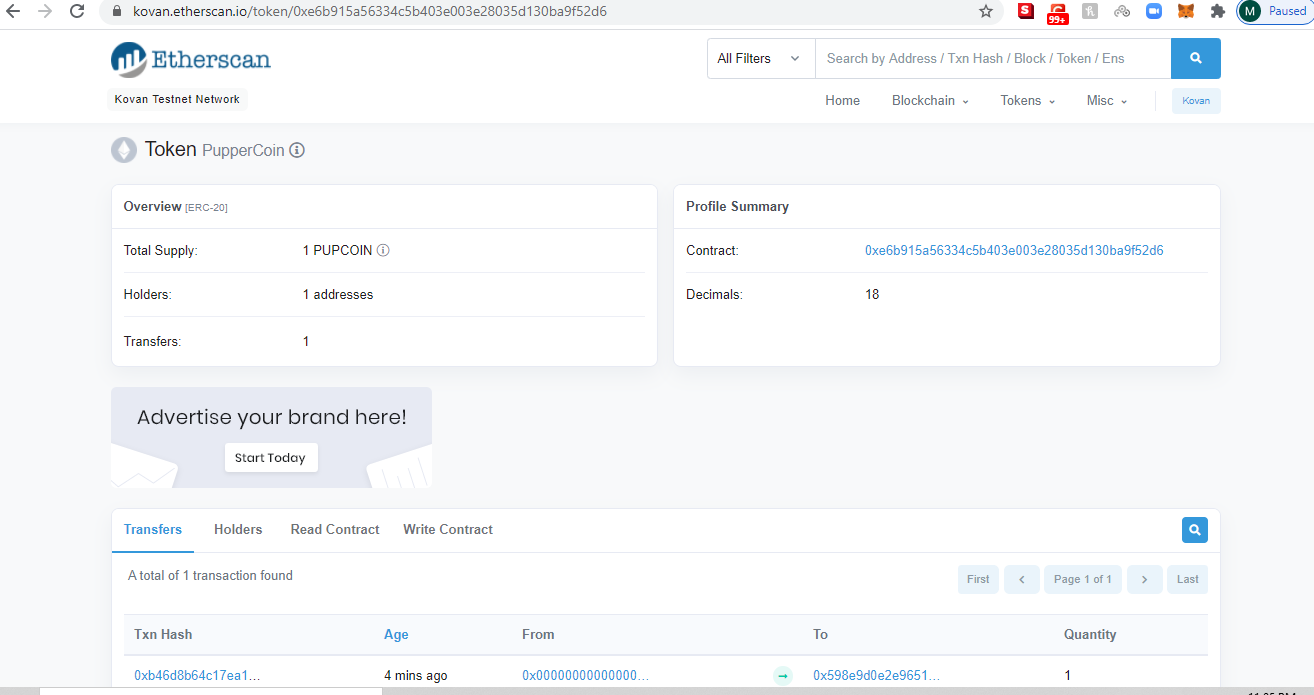Click the Start Today advertise button
1314x695 pixels.
271,458
